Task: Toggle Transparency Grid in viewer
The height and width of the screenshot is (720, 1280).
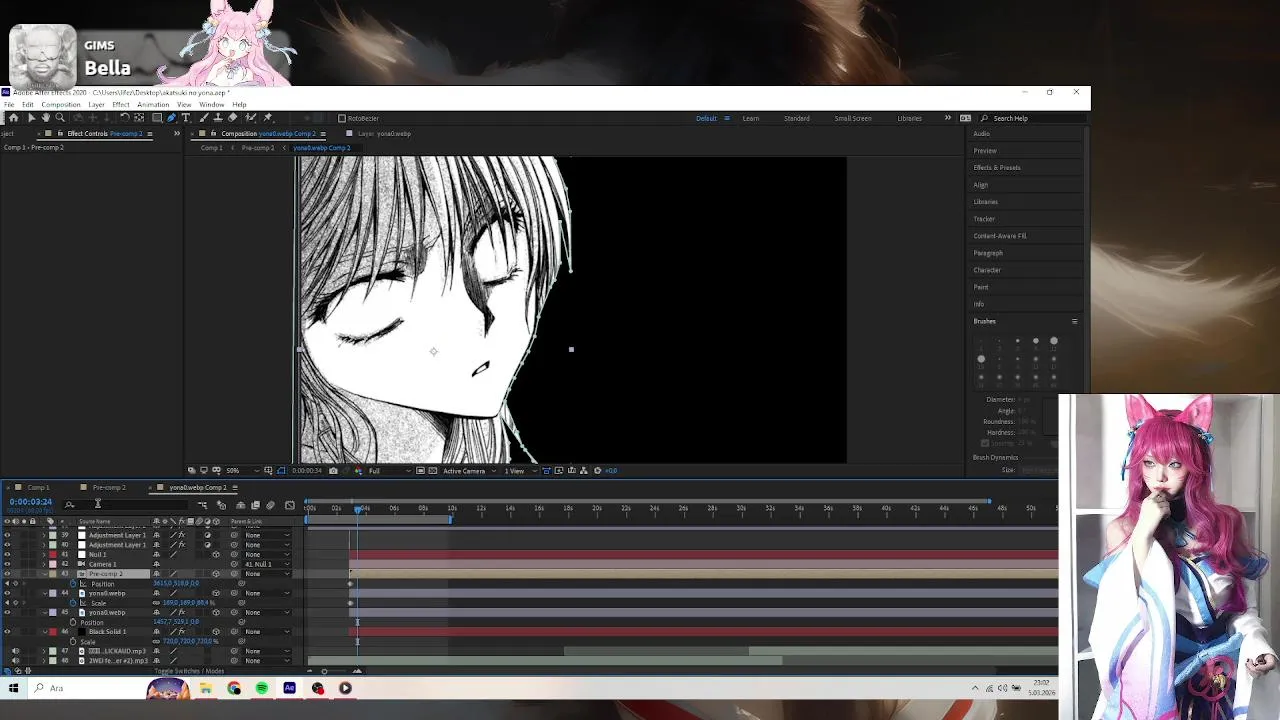Action: (433, 470)
